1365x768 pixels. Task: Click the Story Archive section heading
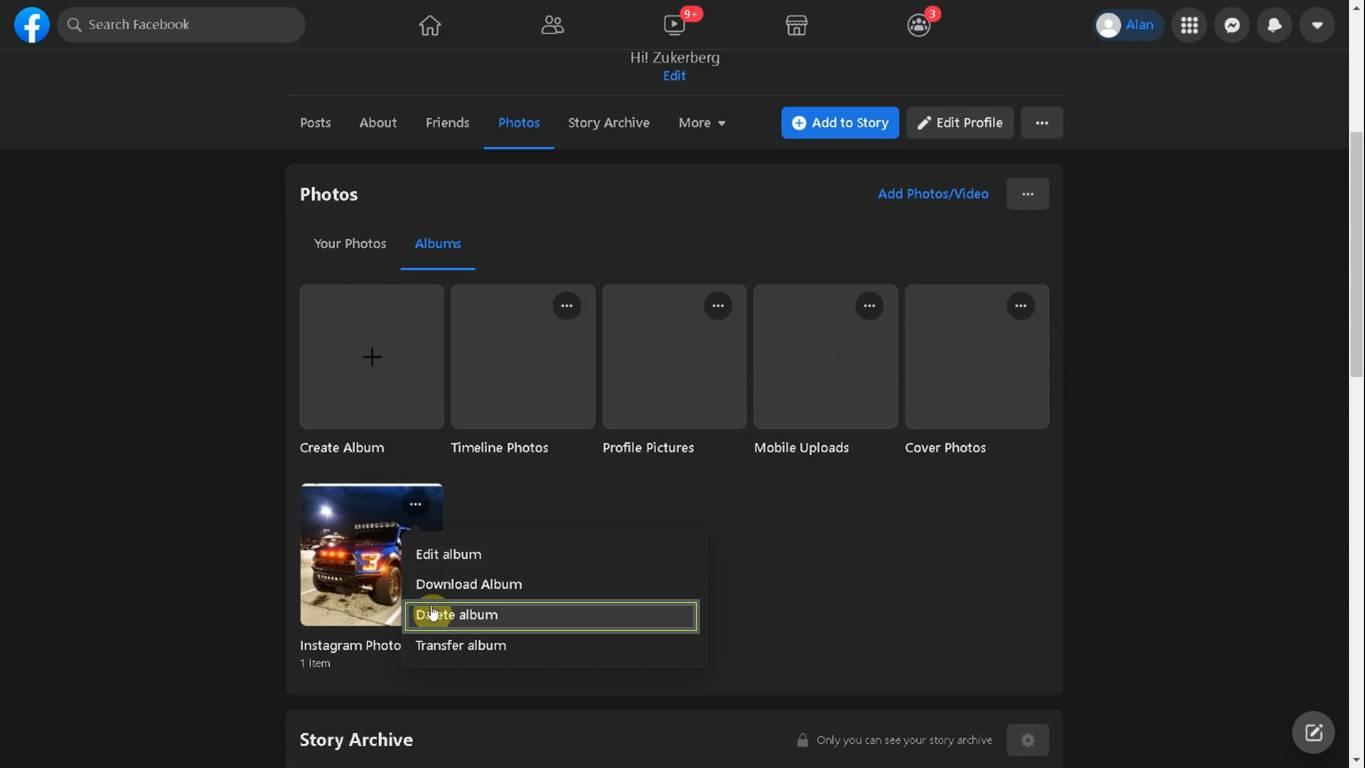[x=356, y=740]
